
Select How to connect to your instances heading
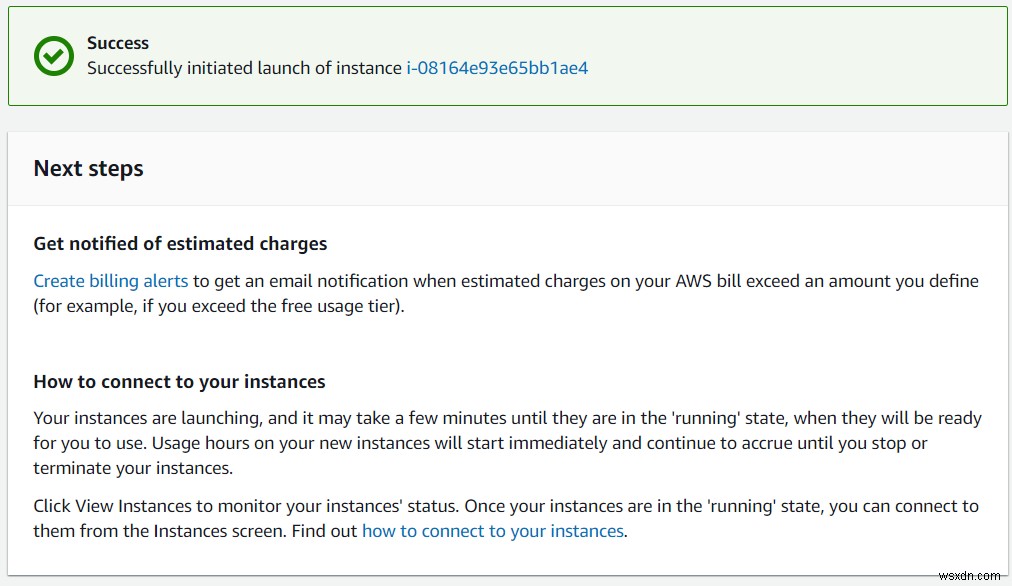pos(179,381)
